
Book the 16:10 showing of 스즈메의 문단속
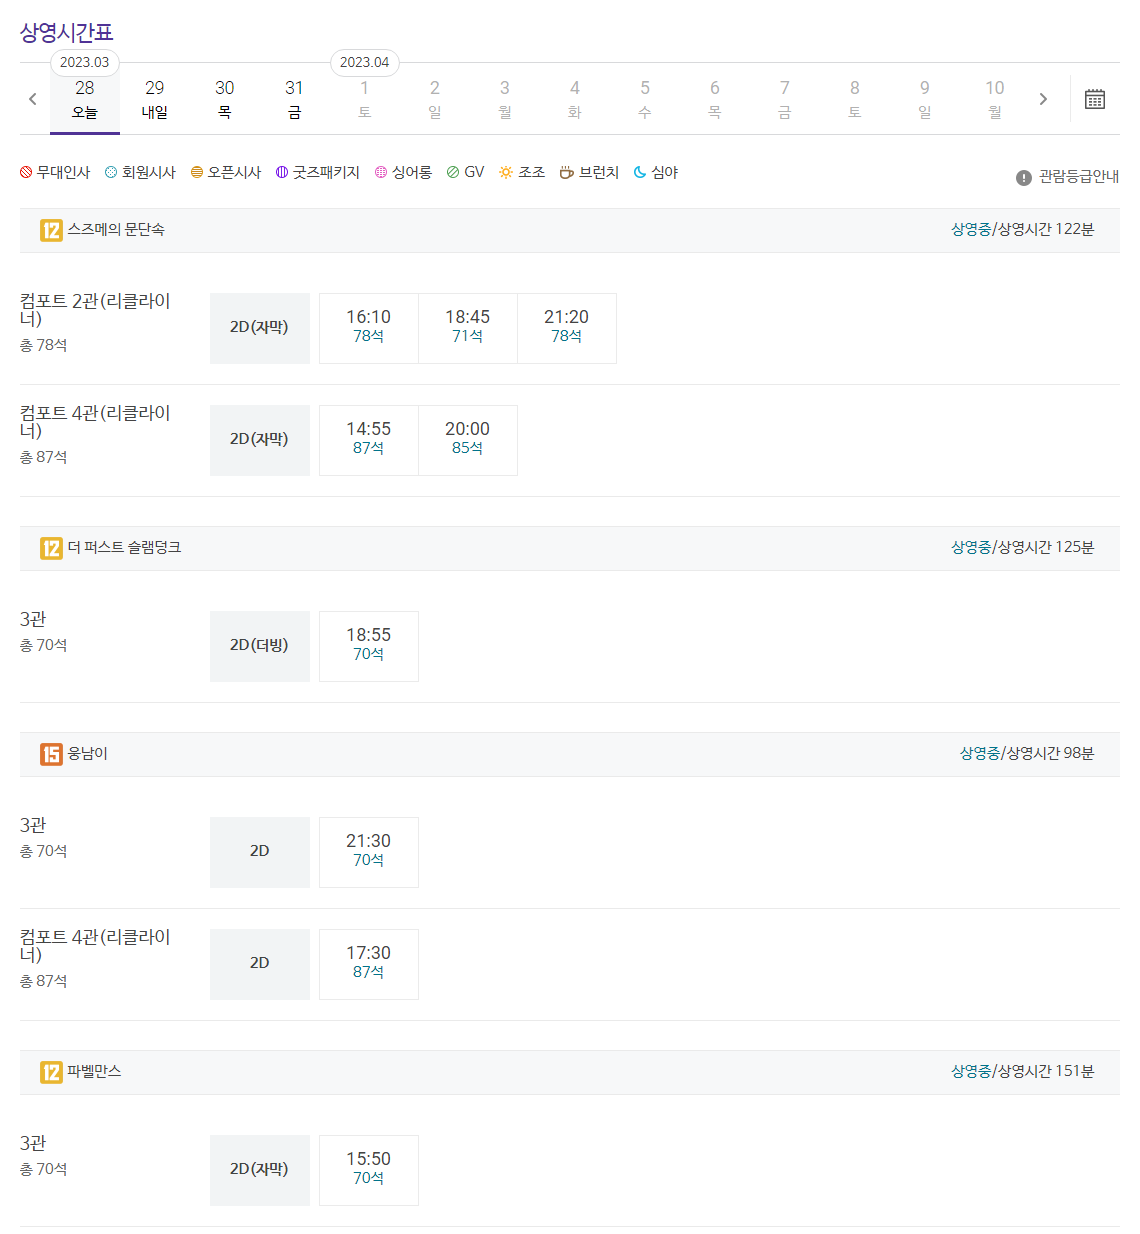pos(369,328)
